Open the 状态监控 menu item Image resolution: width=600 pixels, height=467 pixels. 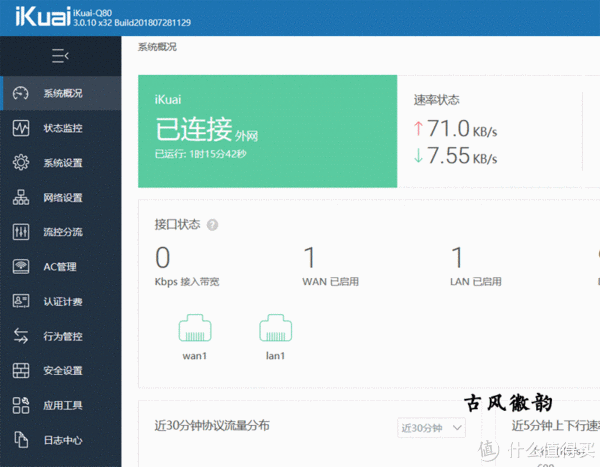point(60,128)
